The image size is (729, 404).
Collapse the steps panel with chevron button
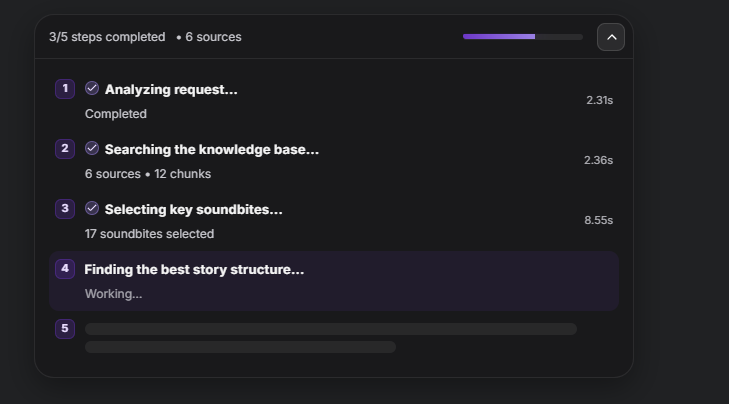click(611, 37)
